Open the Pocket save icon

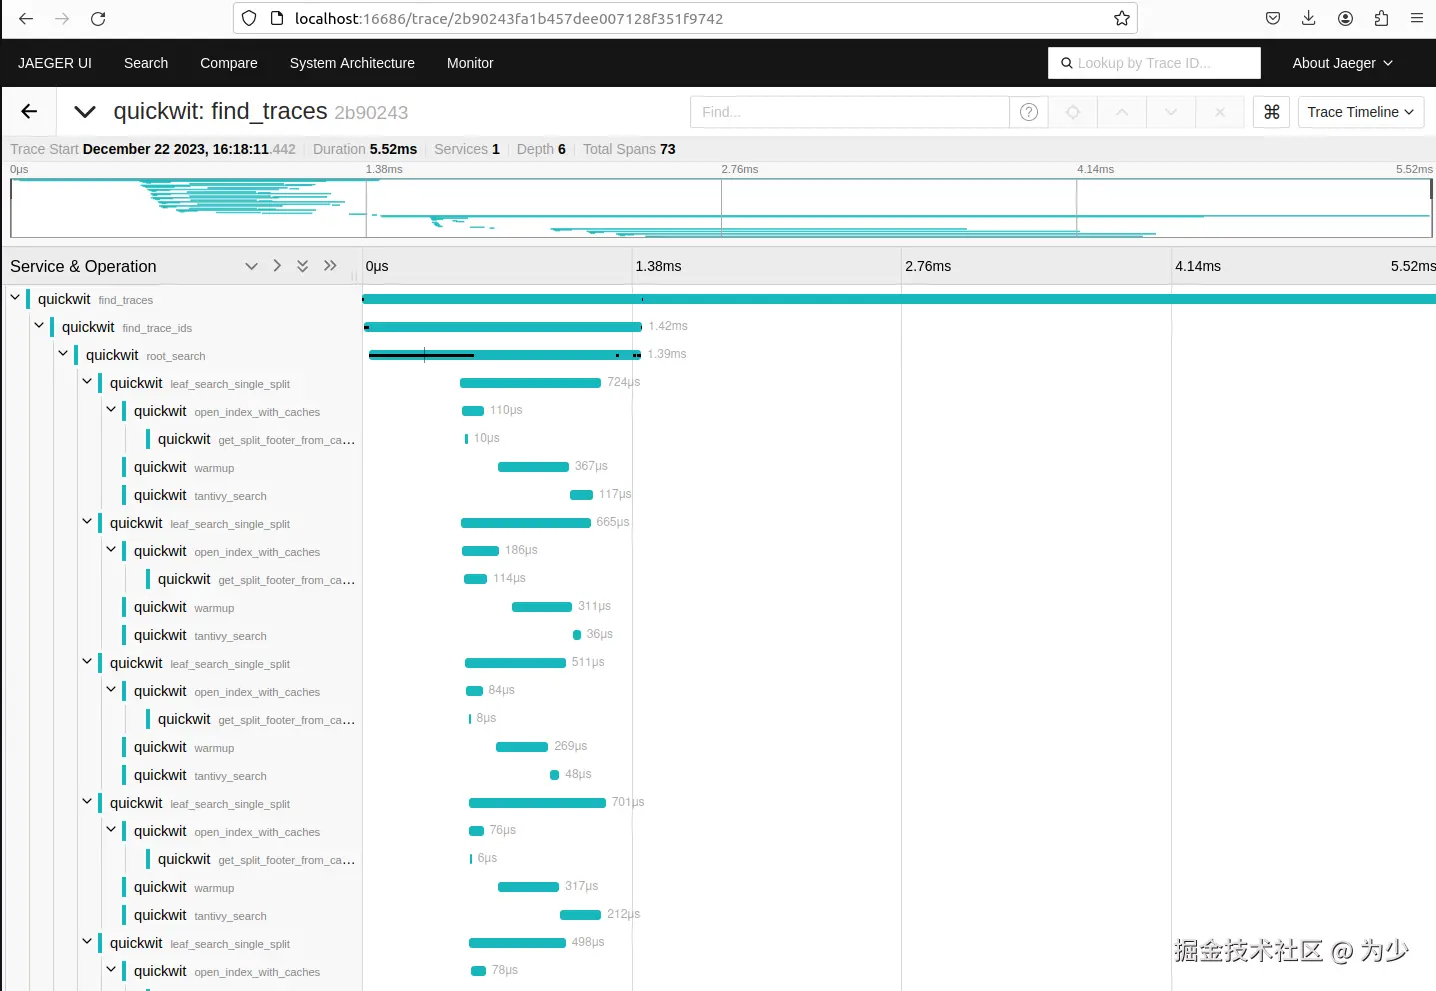[x=1273, y=18]
